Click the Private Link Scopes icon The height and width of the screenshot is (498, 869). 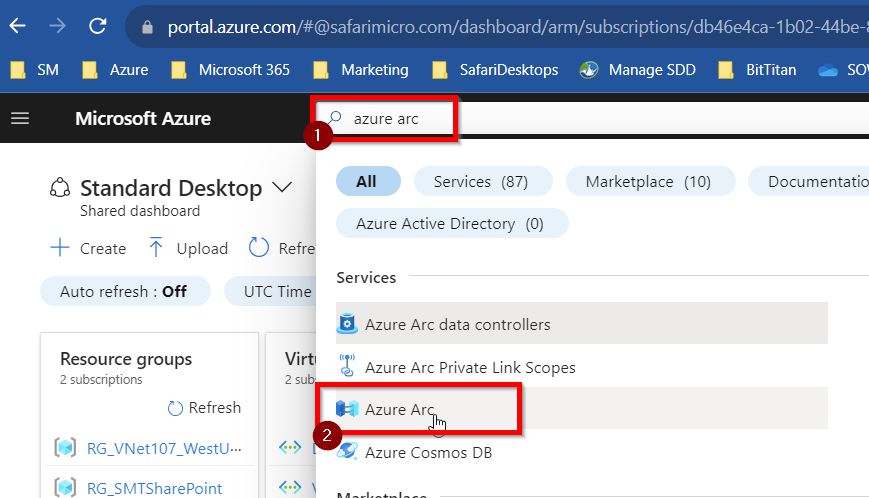pyautogui.click(x=347, y=366)
